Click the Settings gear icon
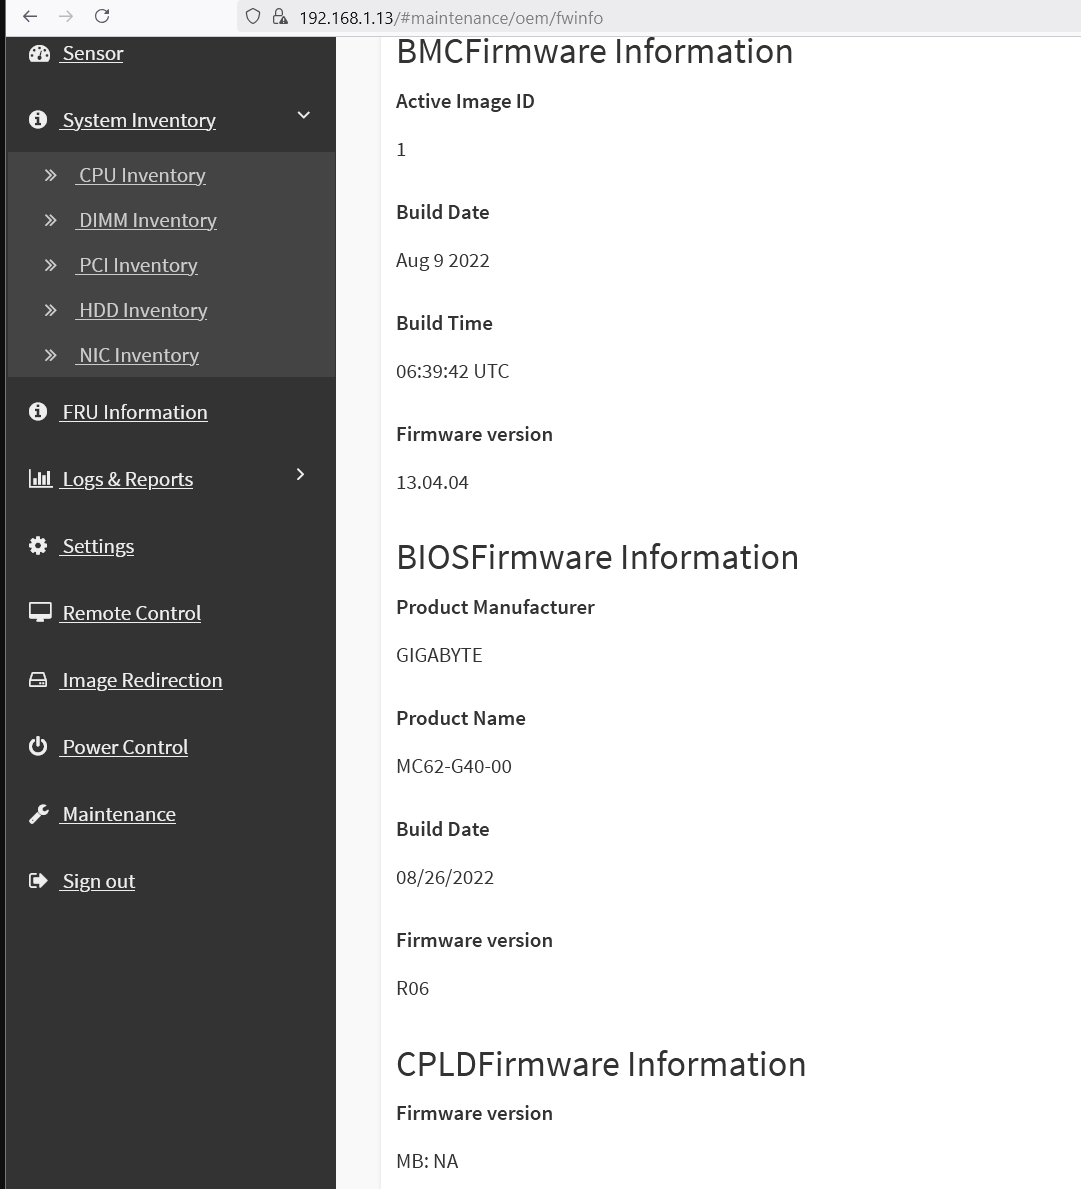 38,546
